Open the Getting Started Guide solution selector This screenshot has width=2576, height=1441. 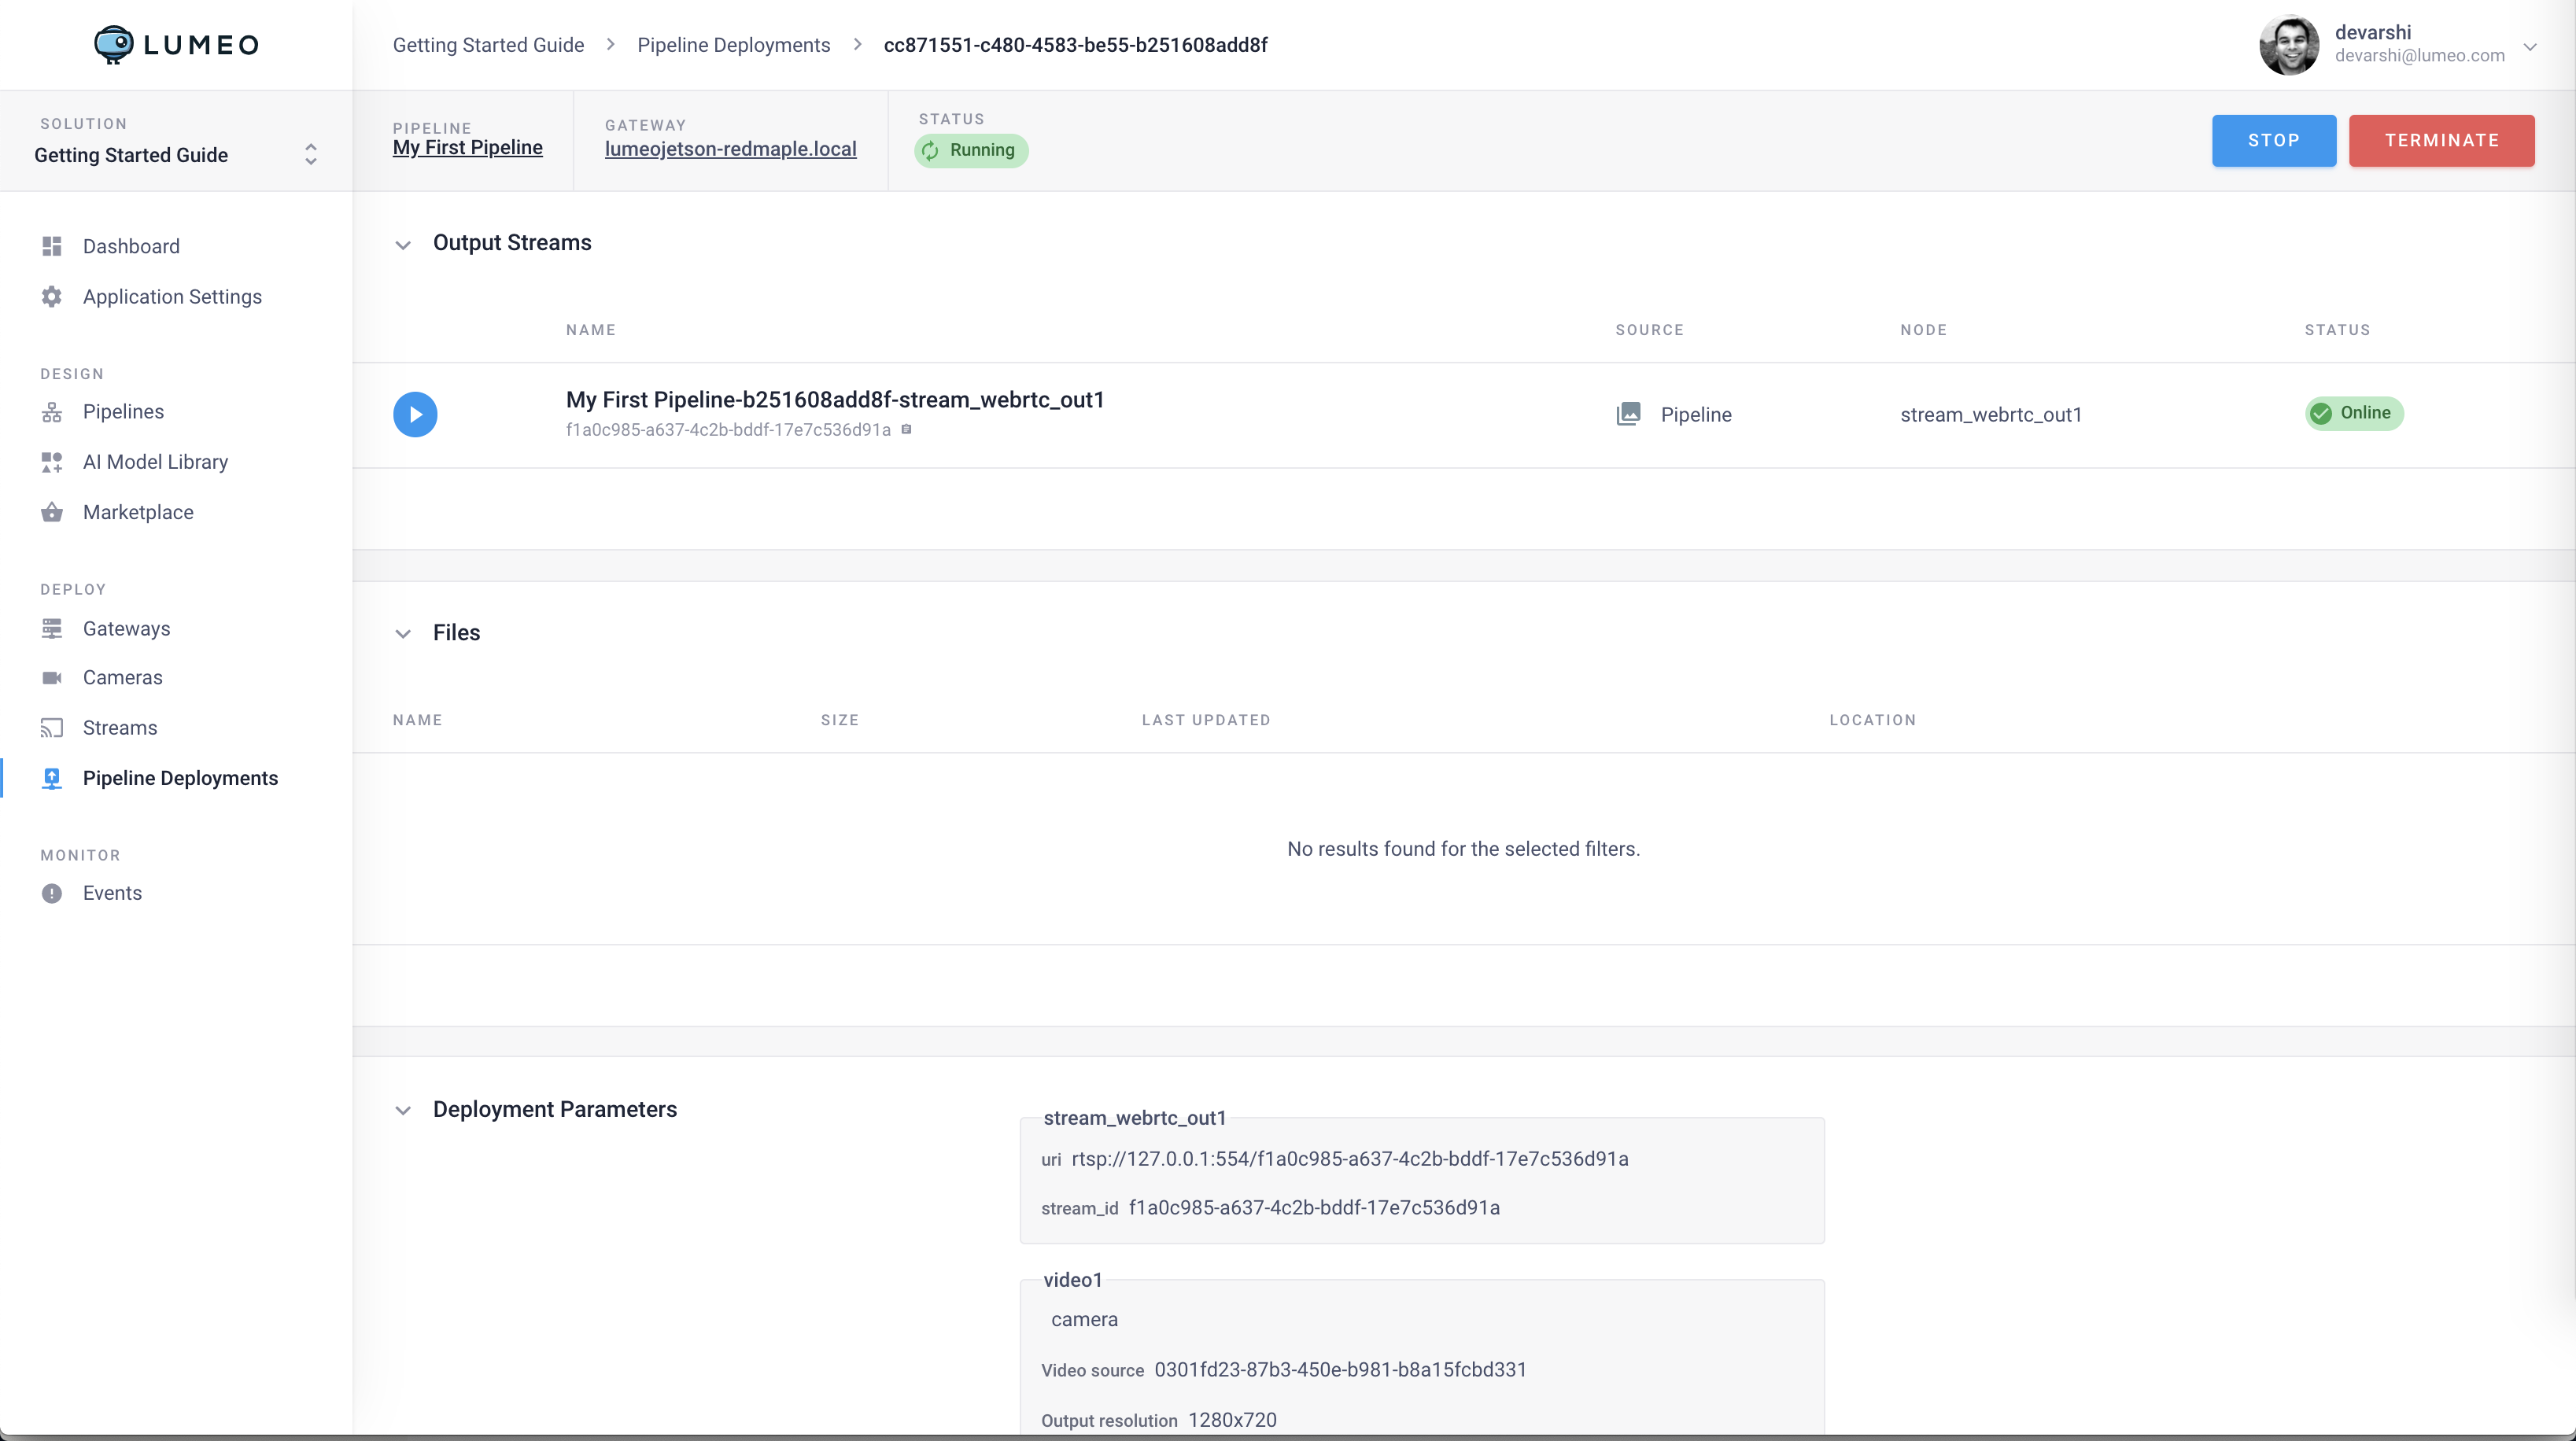click(311, 154)
